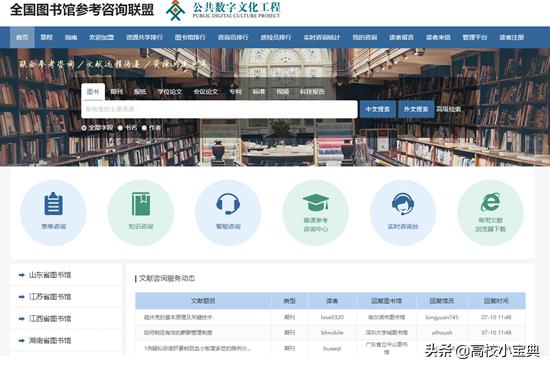Click the 类型 column header
The height and width of the screenshot is (368, 550).
tap(289, 301)
